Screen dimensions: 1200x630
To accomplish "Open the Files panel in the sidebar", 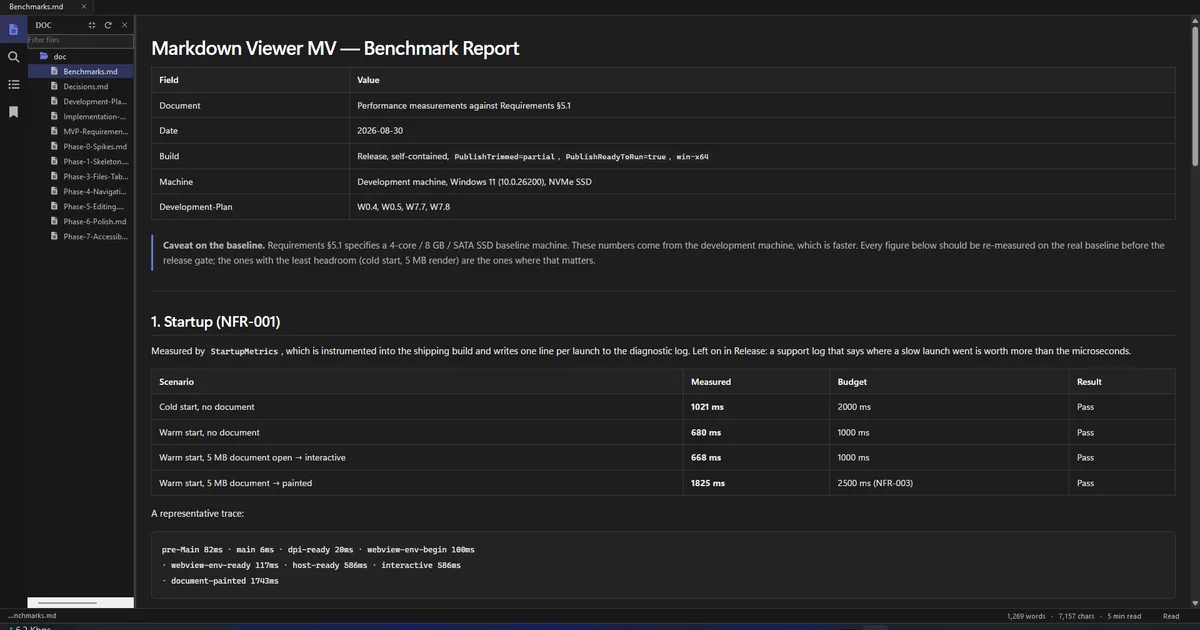I will [13, 29].
